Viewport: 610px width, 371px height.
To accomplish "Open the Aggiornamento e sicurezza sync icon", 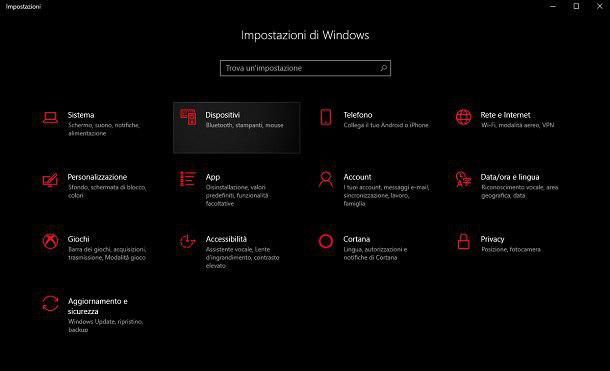I will coord(50,304).
